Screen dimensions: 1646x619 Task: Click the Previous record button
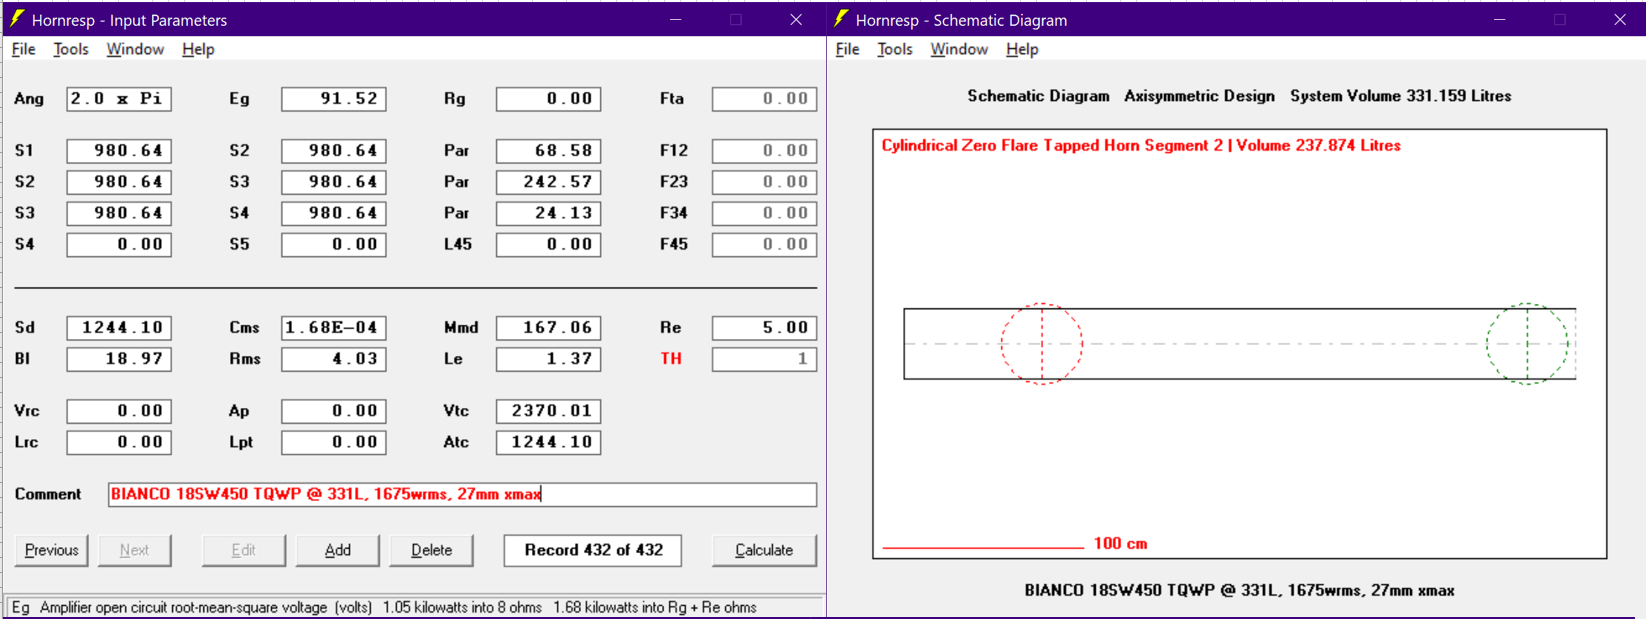click(x=52, y=550)
